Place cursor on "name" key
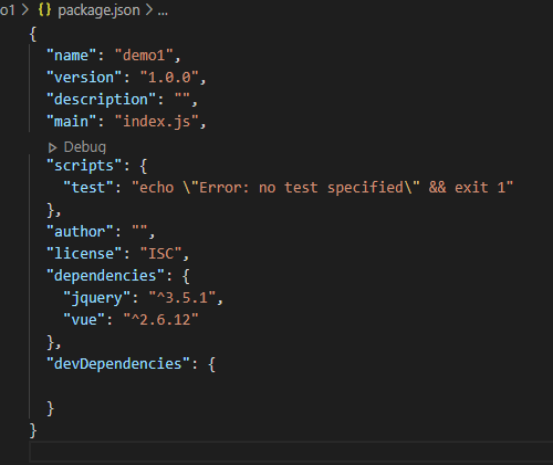553x465 pixels. pos(72,55)
